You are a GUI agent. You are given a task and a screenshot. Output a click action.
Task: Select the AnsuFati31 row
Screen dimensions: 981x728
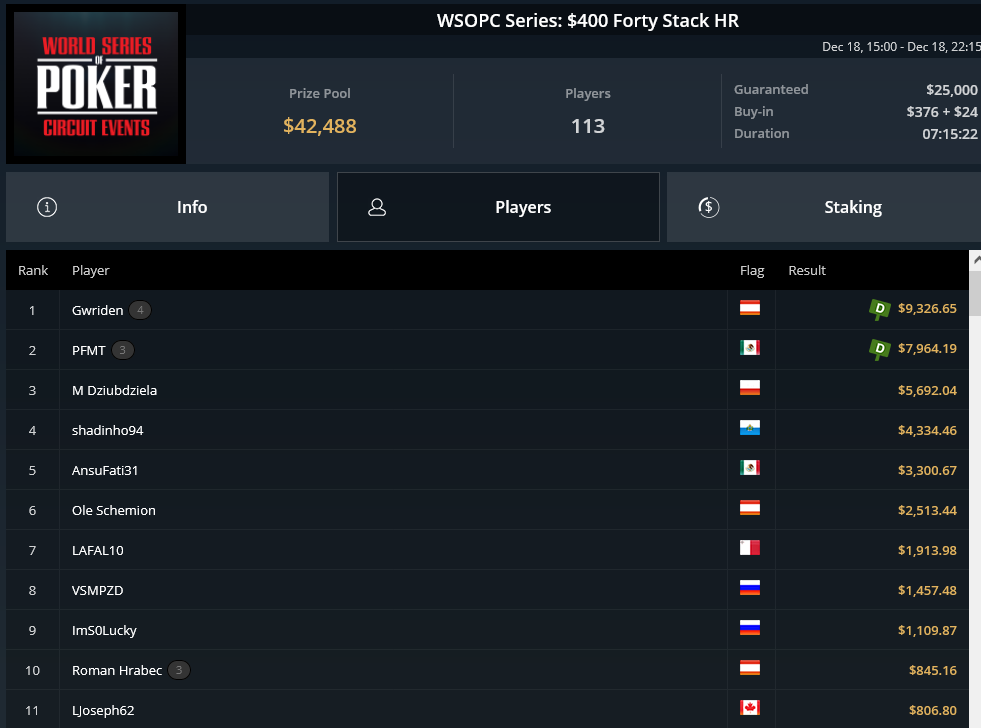[487, 470]
